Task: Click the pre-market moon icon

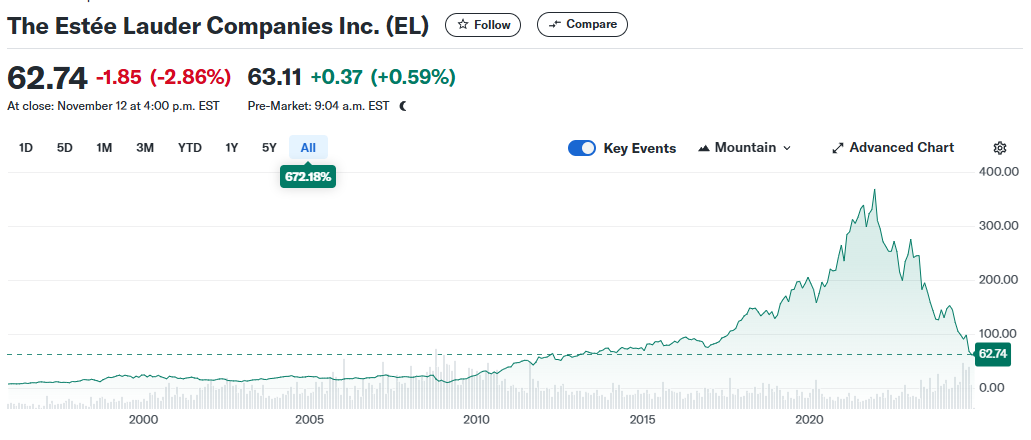Action: tap(403, 105)
